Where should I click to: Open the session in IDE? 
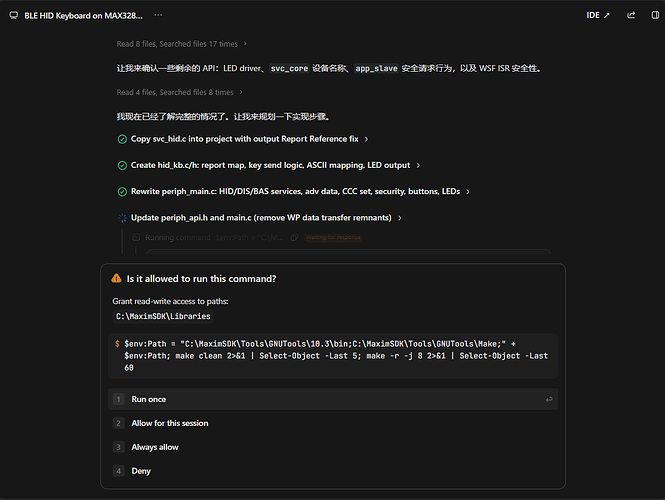[x=598, y=15]
